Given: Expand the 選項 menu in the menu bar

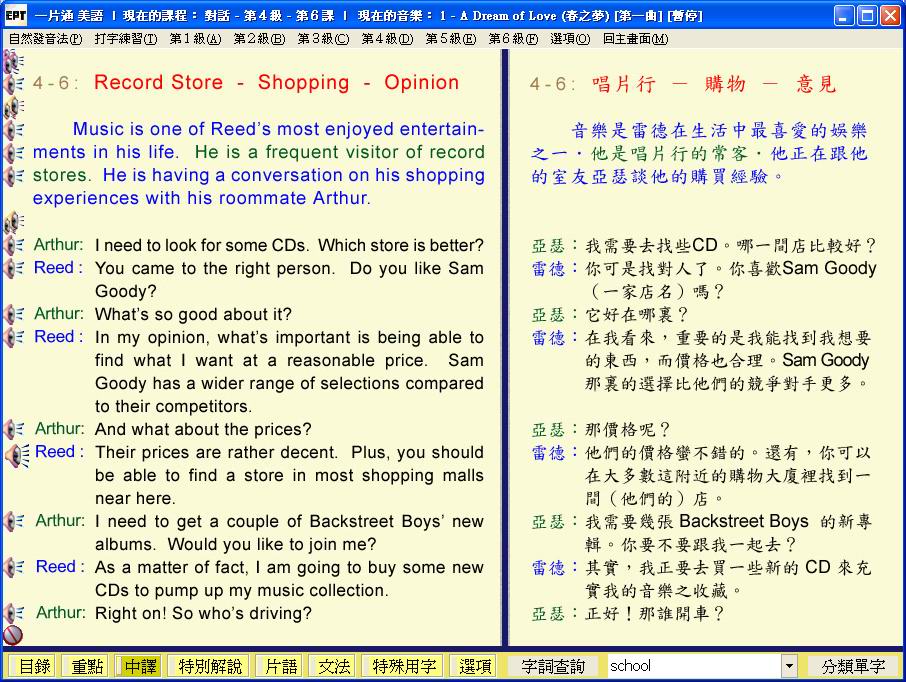Looking at the screenshot, I should (569, 39).
